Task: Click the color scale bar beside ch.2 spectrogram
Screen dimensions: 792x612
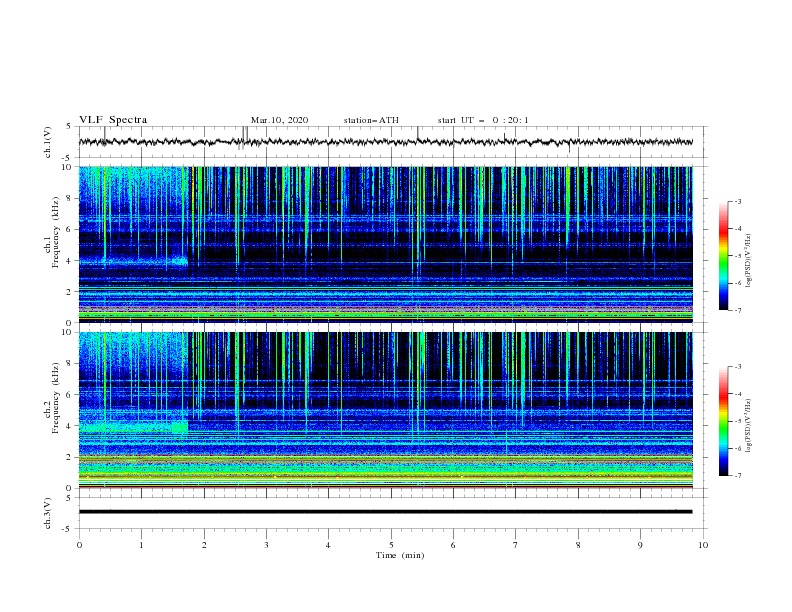Action: [723, 421]
